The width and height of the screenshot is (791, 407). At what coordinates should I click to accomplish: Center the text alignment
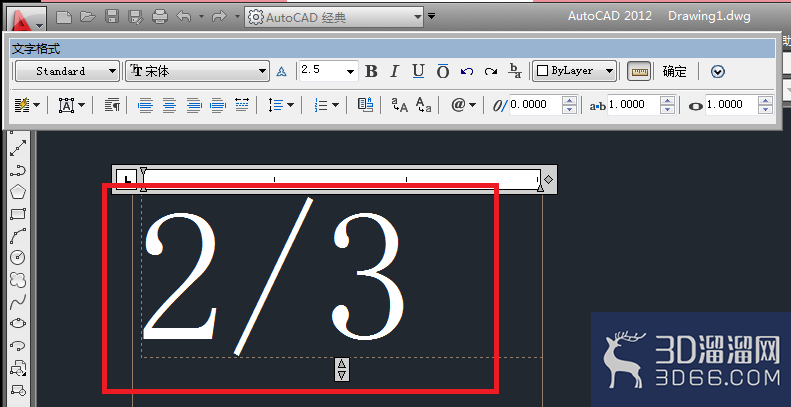tap(170, 105)
